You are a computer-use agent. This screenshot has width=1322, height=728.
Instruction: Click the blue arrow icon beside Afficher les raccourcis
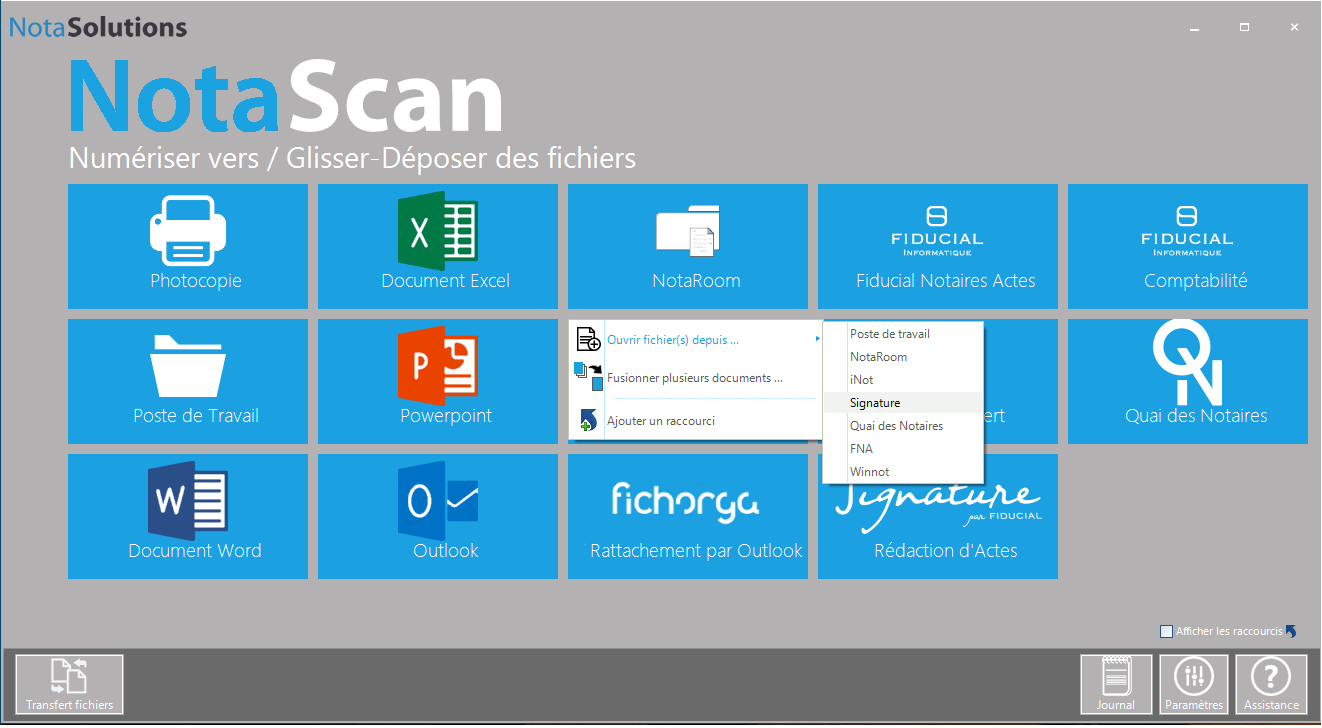coord(1291,631)
